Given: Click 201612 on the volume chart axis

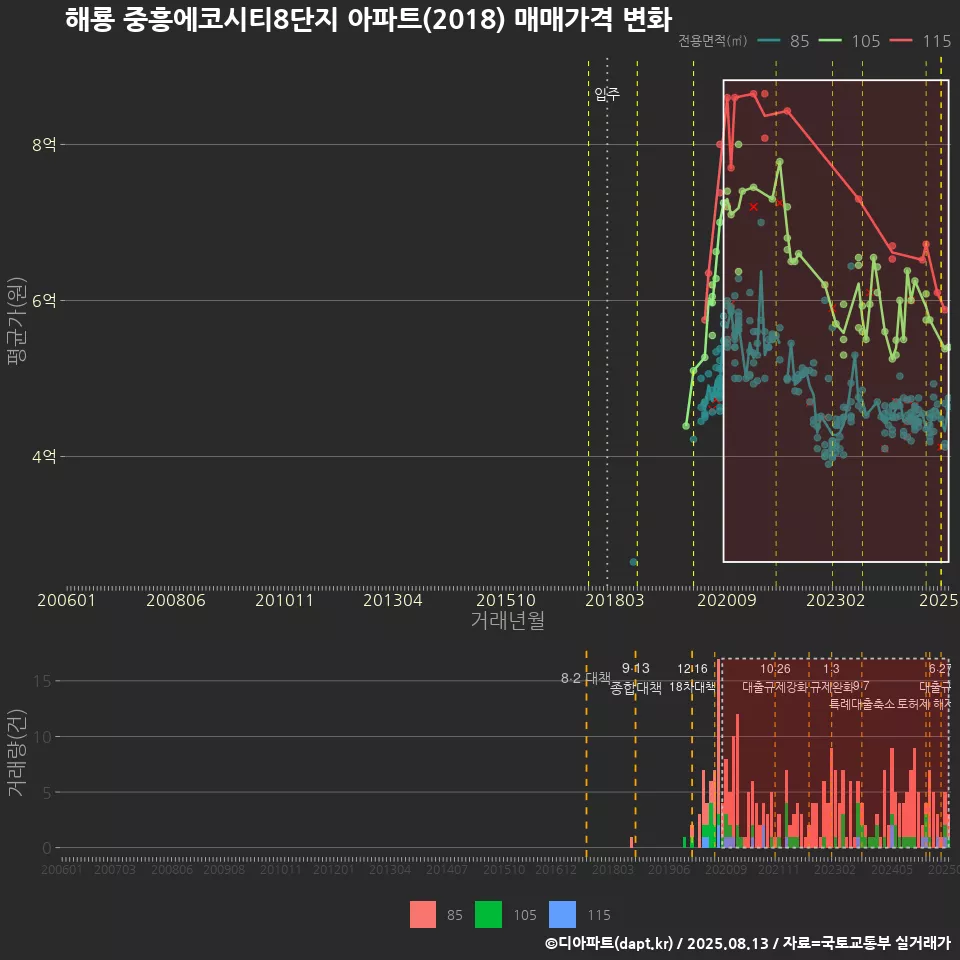Looking at the screenshot, I should 555,869.
